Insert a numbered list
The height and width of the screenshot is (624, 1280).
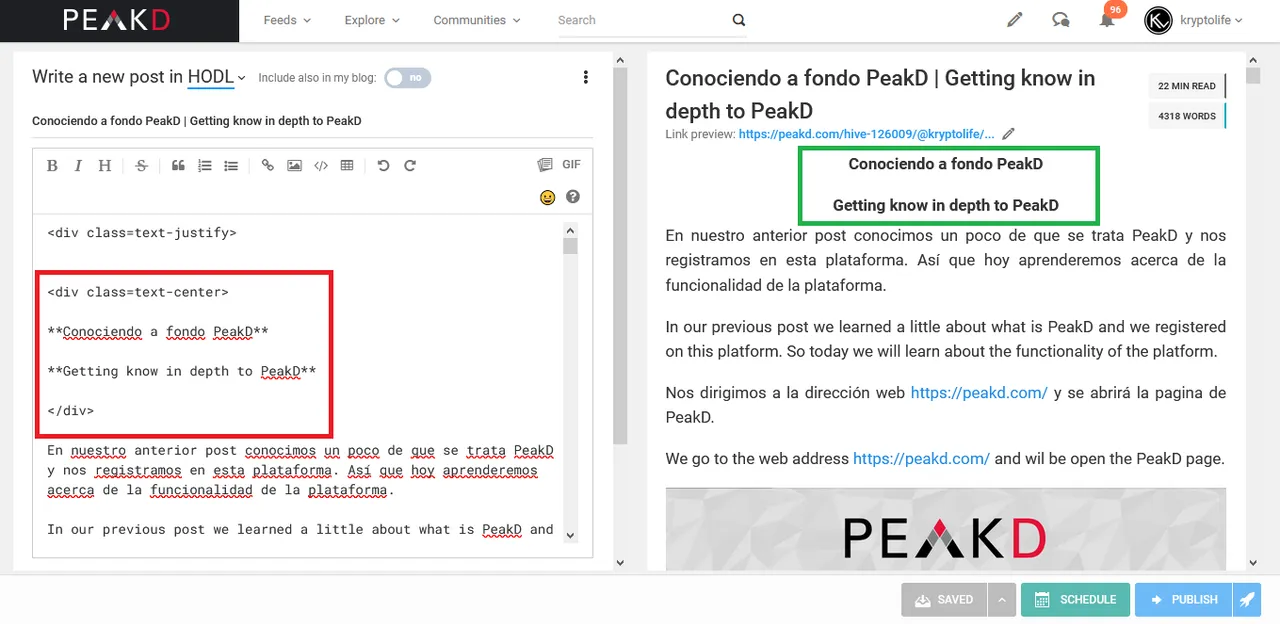pos(205,166)
